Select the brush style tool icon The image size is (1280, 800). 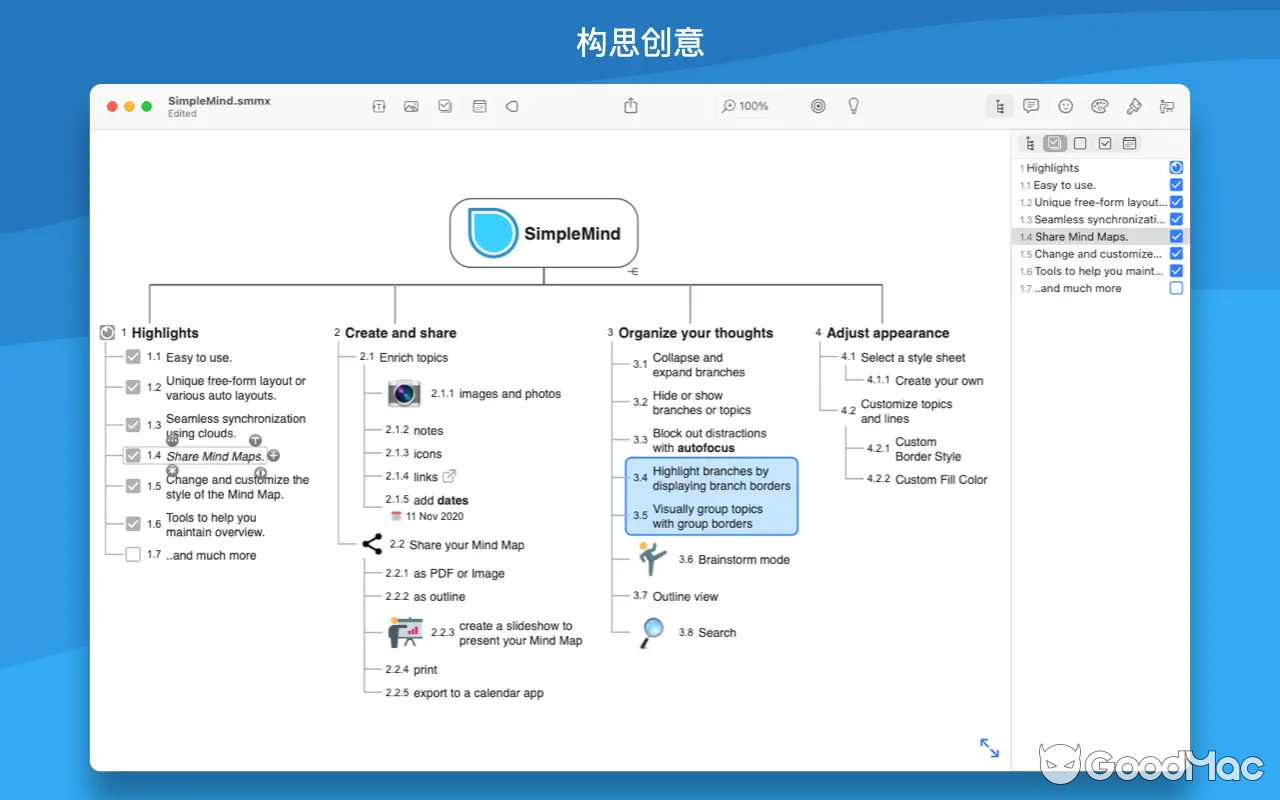(x=1133, y=106)
